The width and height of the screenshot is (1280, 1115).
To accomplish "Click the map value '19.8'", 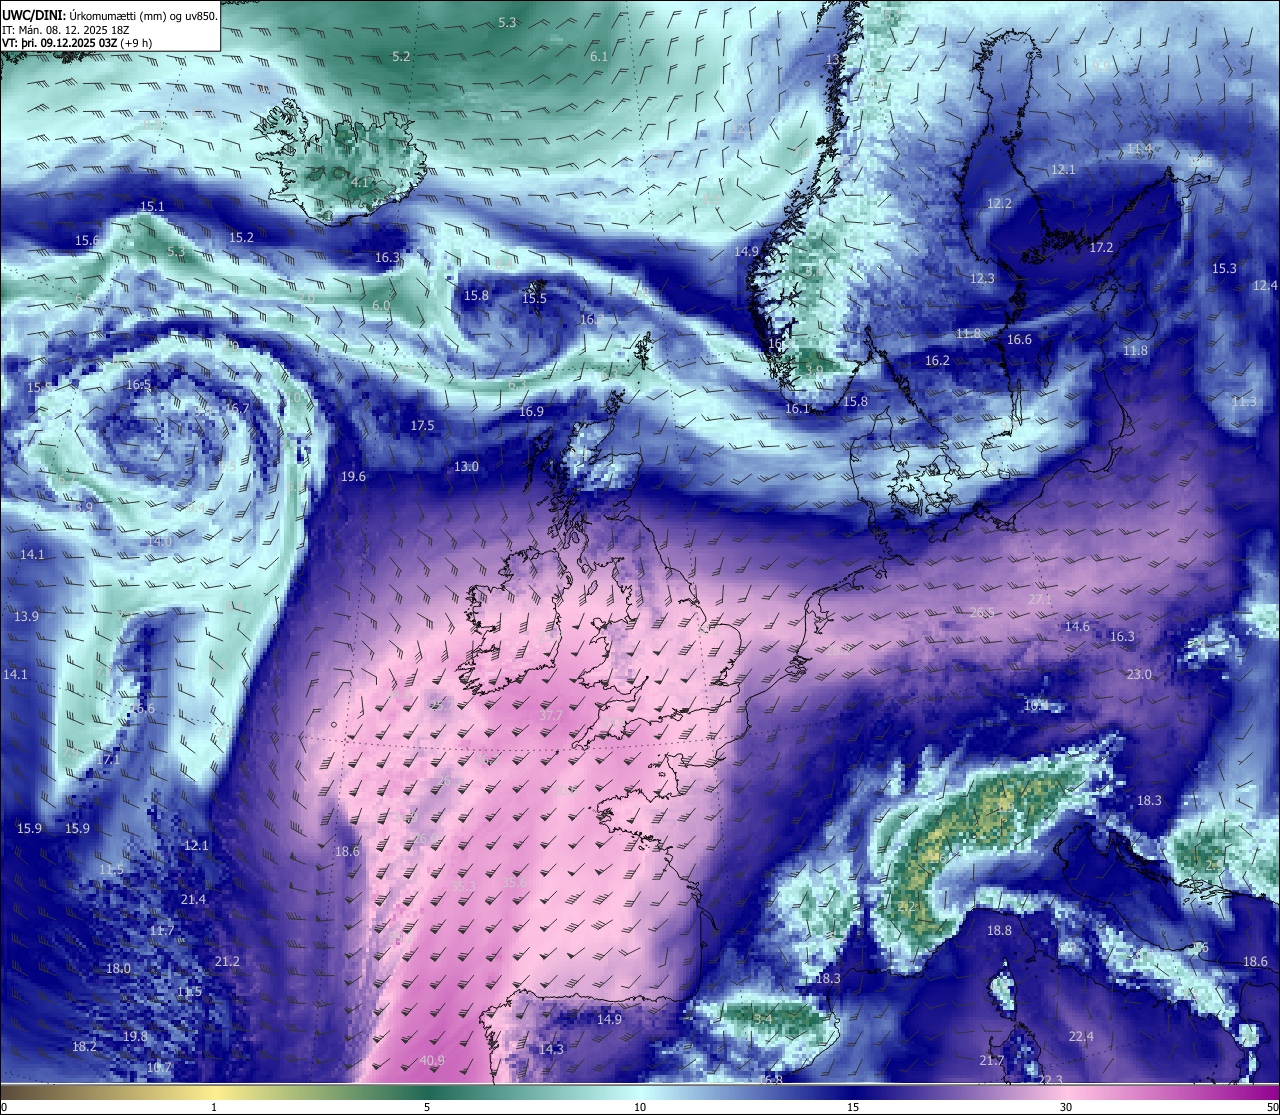I will click(x=135, y=1036).
